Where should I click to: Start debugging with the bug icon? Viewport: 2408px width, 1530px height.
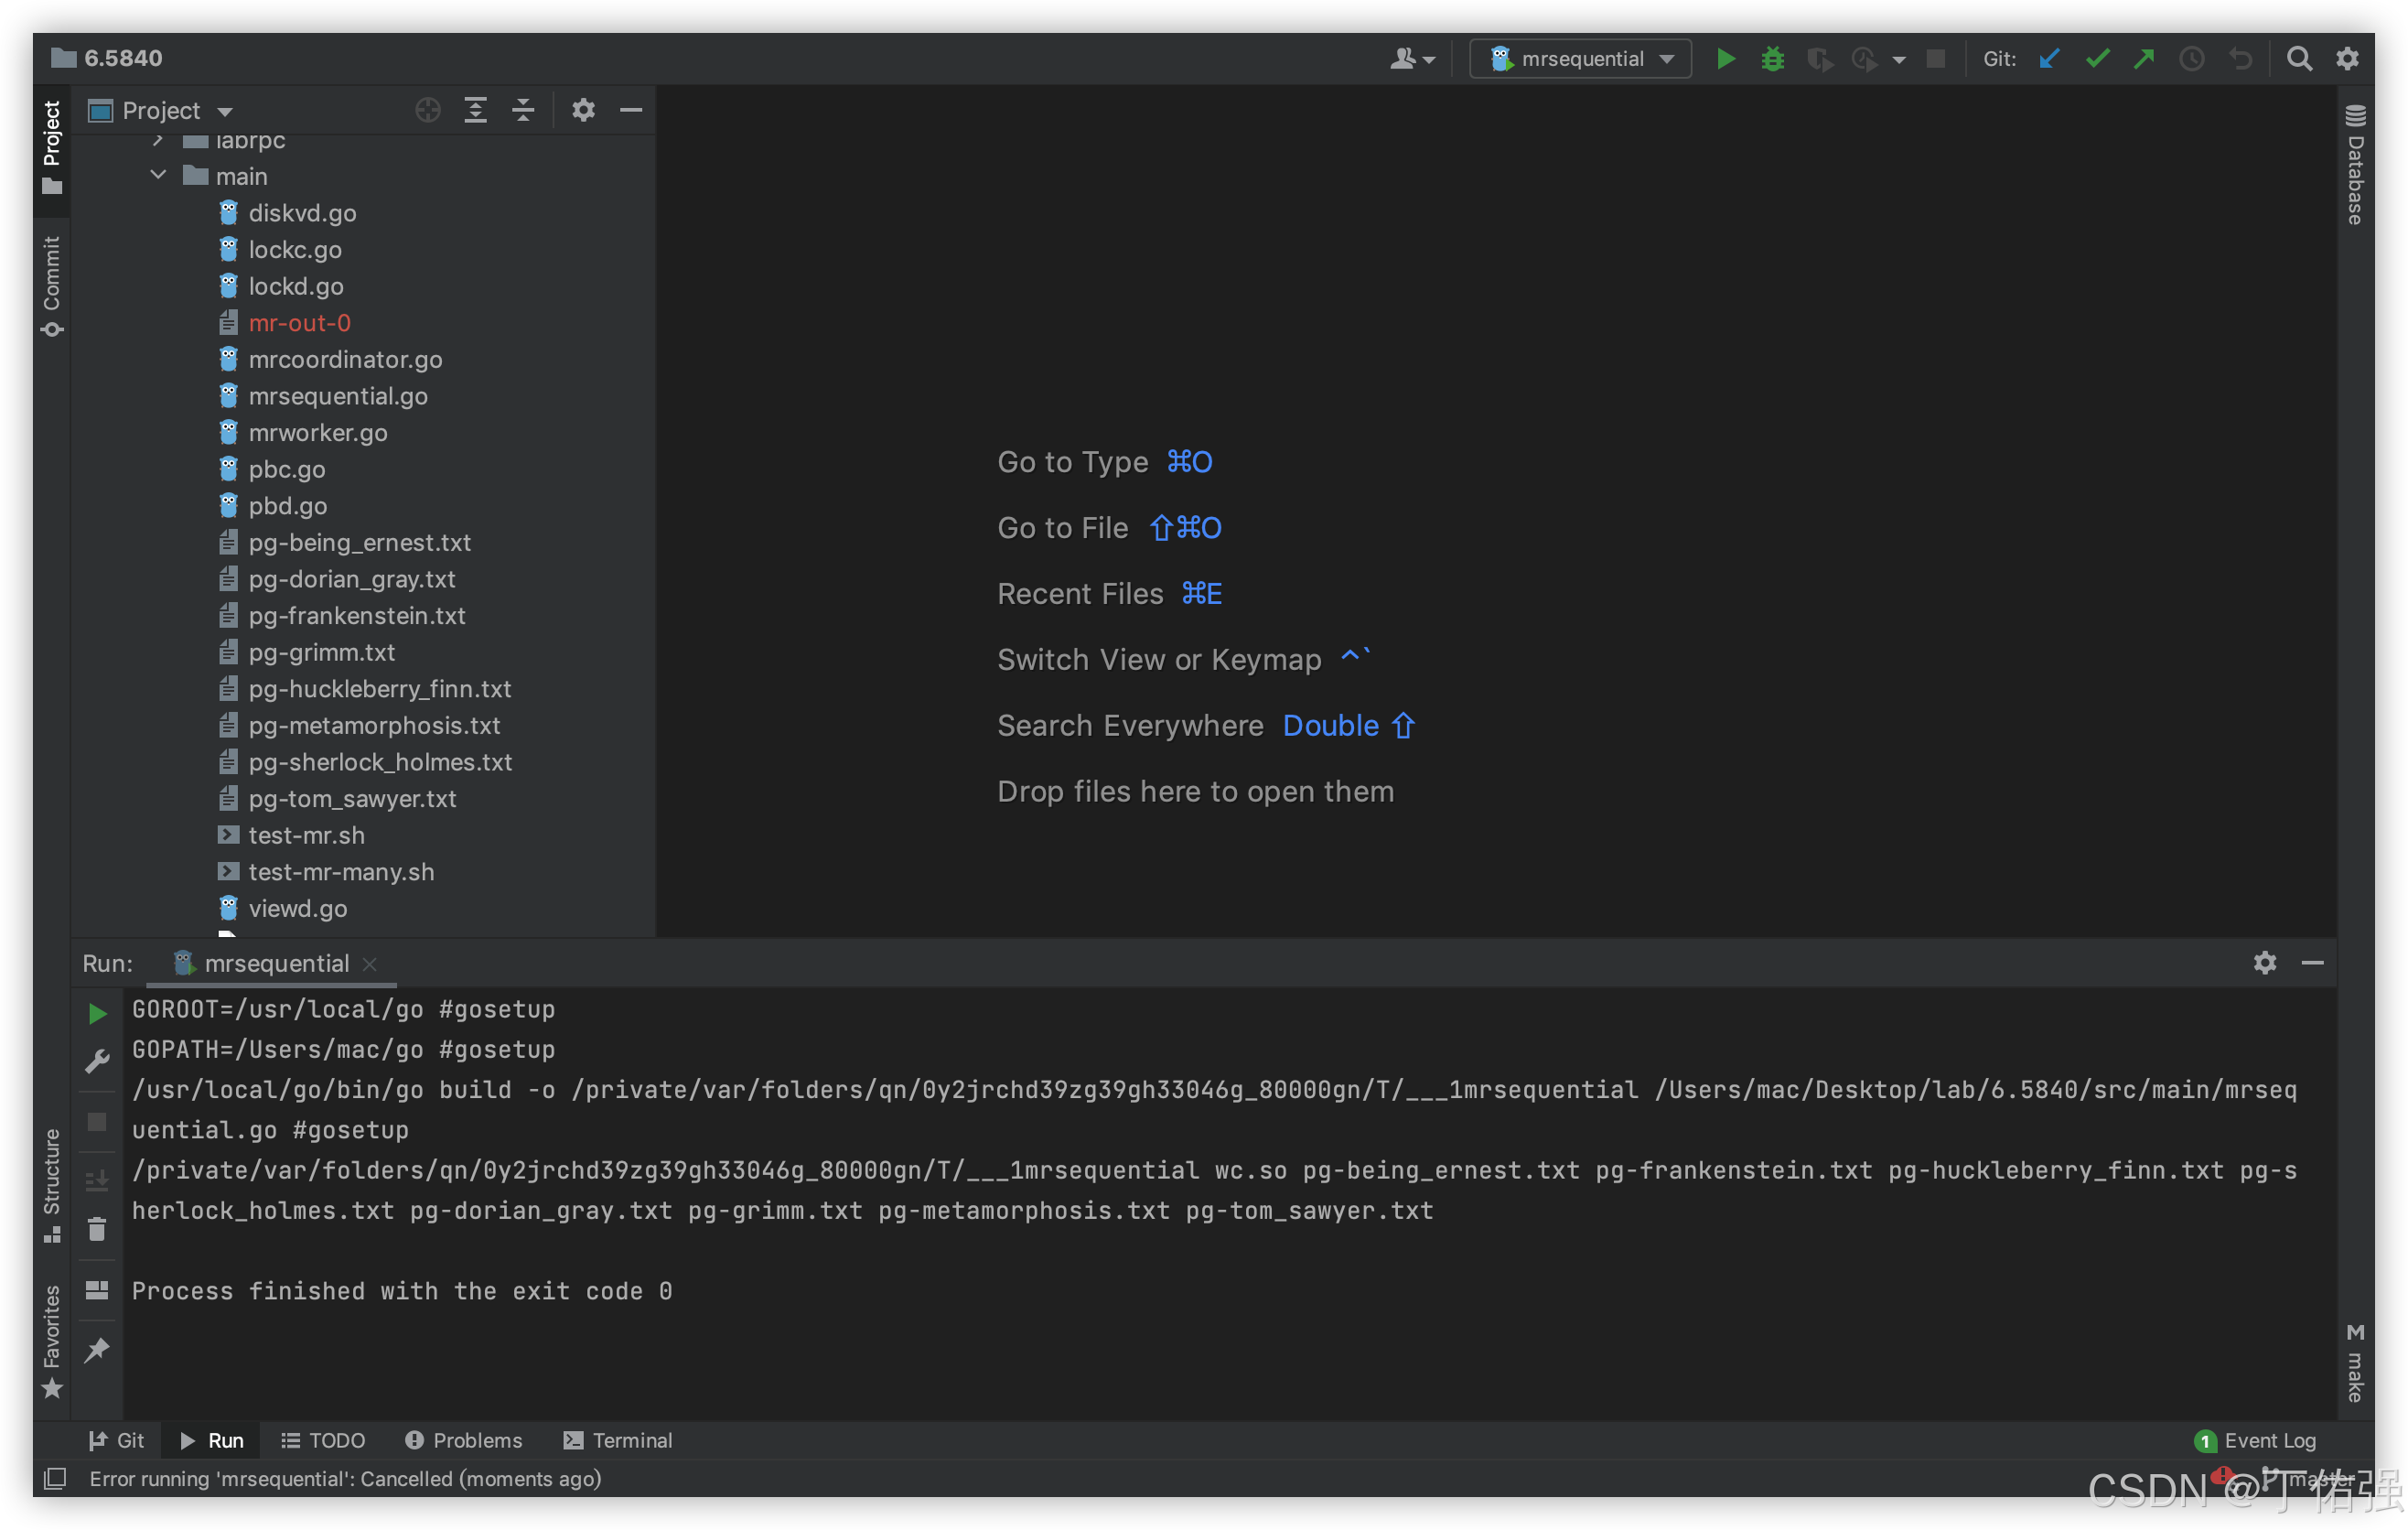[1772, 59]
